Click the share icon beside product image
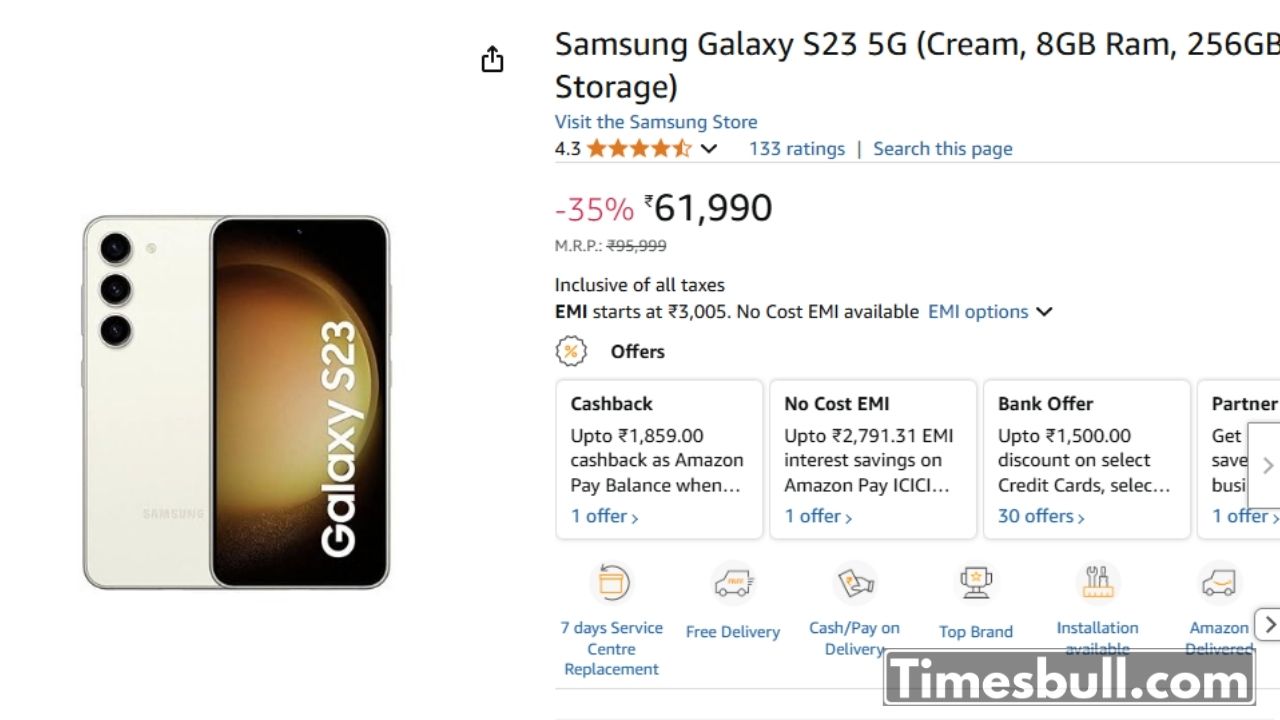 pyautogui.click(x=492, y=60)
